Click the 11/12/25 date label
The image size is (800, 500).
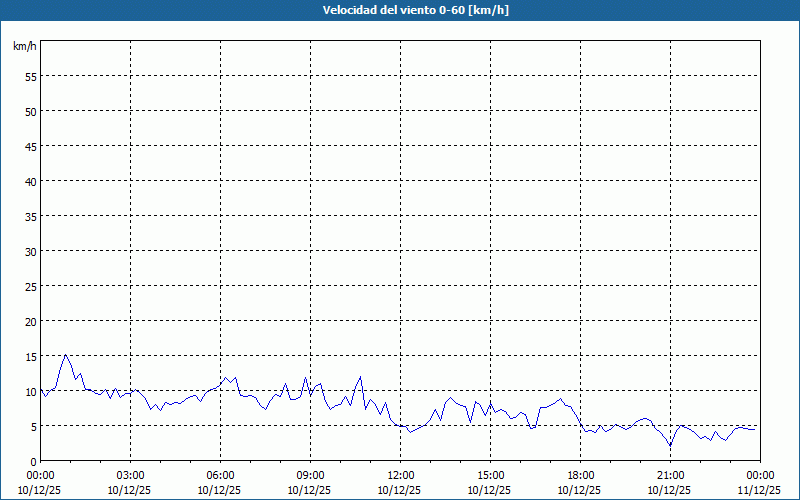[x=760, y=490]
